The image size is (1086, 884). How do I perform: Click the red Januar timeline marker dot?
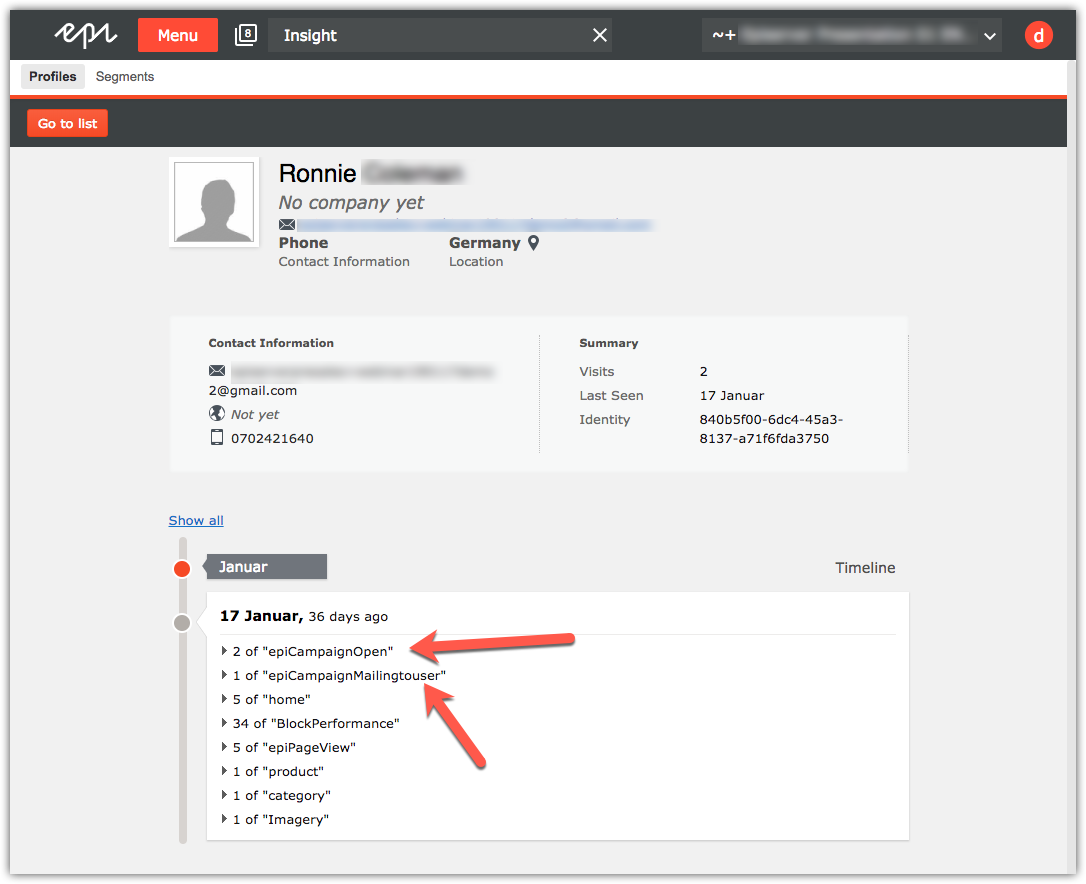182,569
